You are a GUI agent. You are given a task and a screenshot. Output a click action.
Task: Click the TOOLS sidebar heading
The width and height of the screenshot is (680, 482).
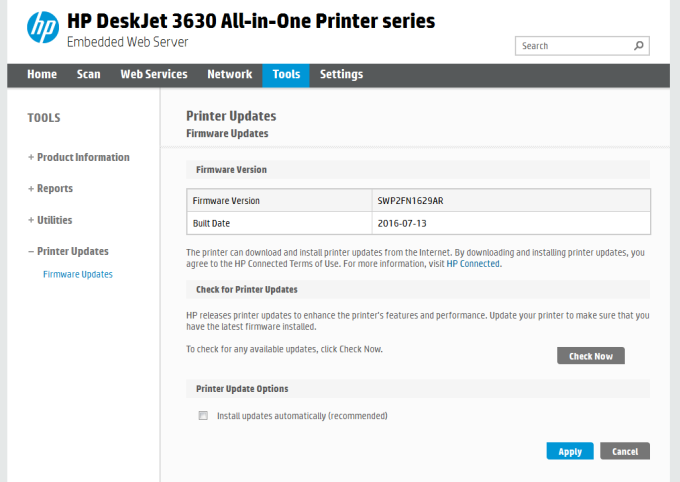click(44, 118)
